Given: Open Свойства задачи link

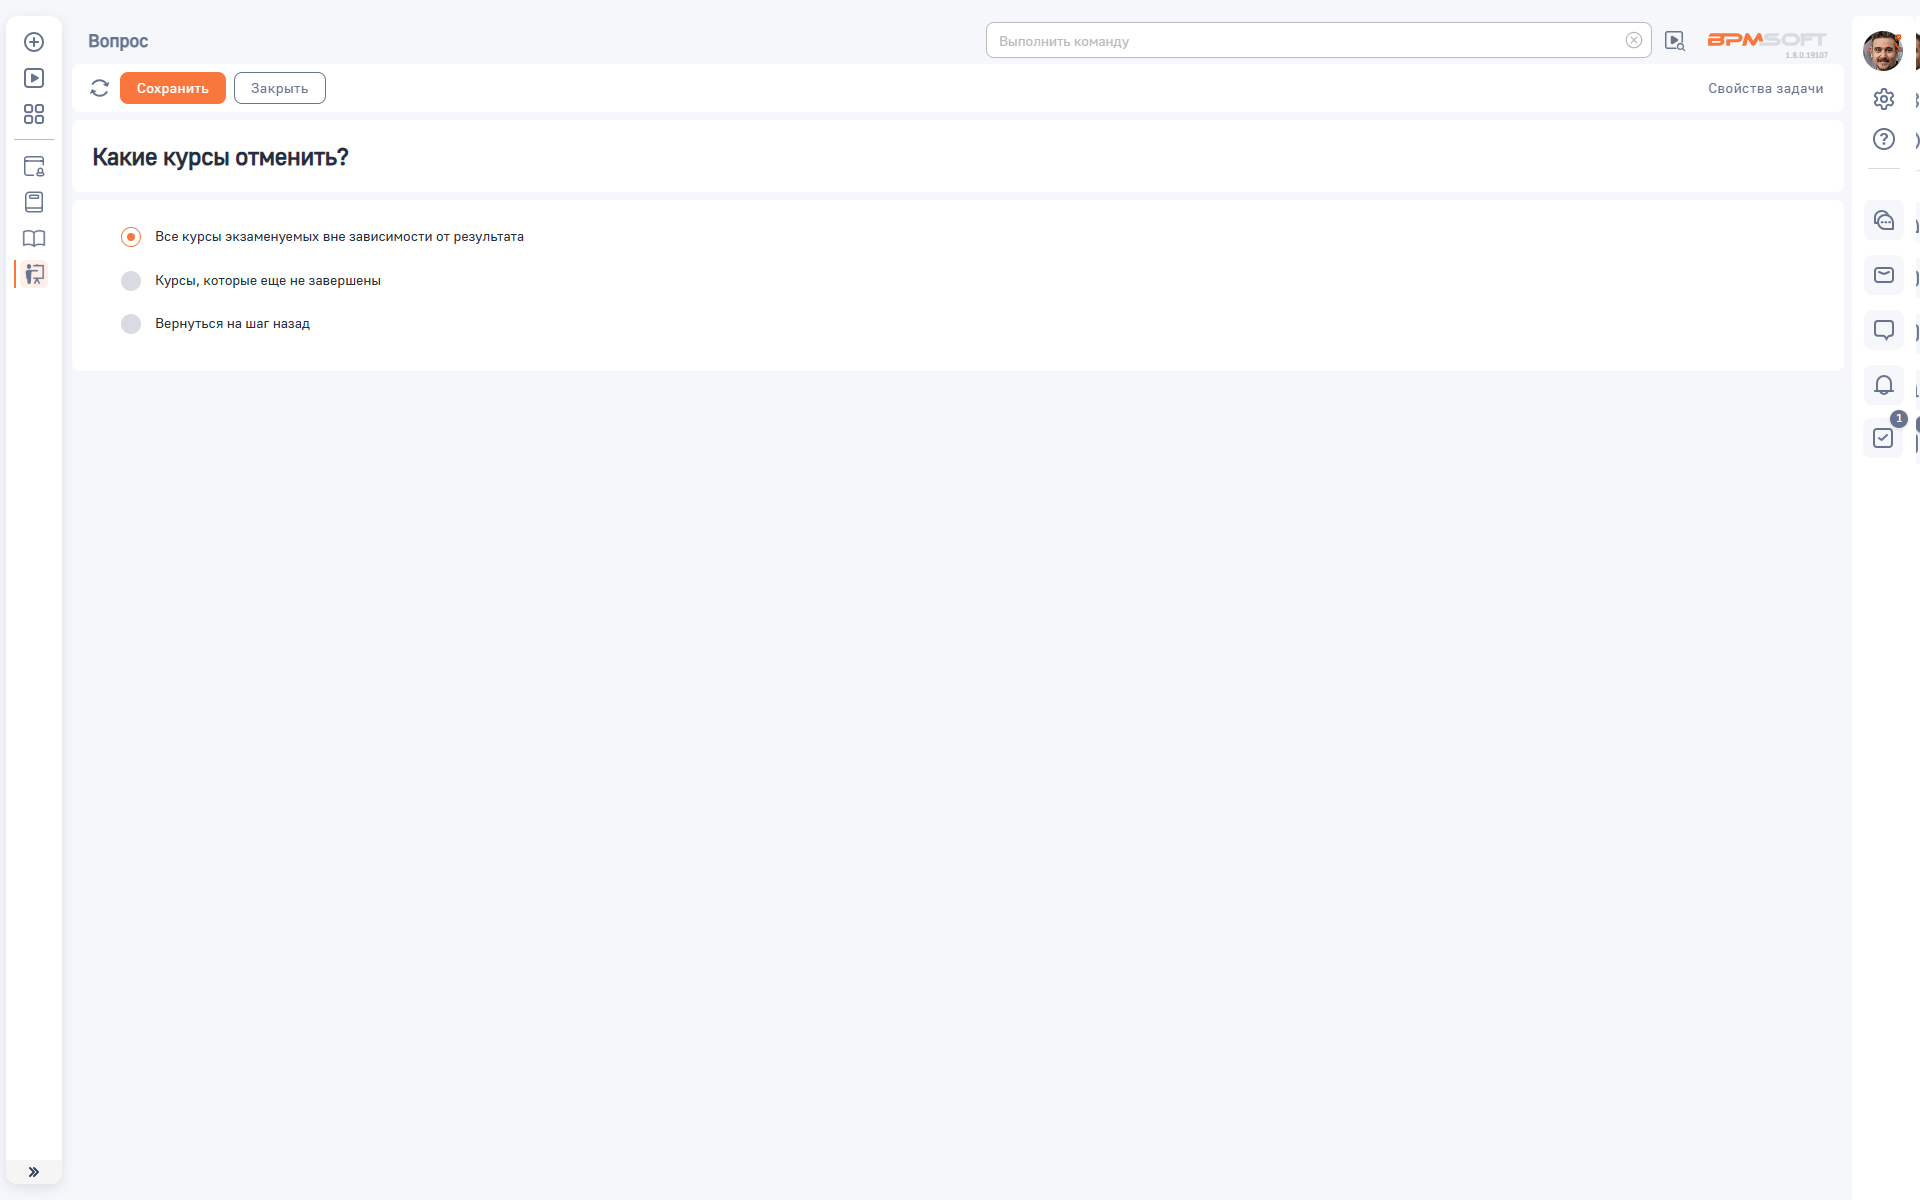Looking at the screenshot, I should click(1765, 88).
